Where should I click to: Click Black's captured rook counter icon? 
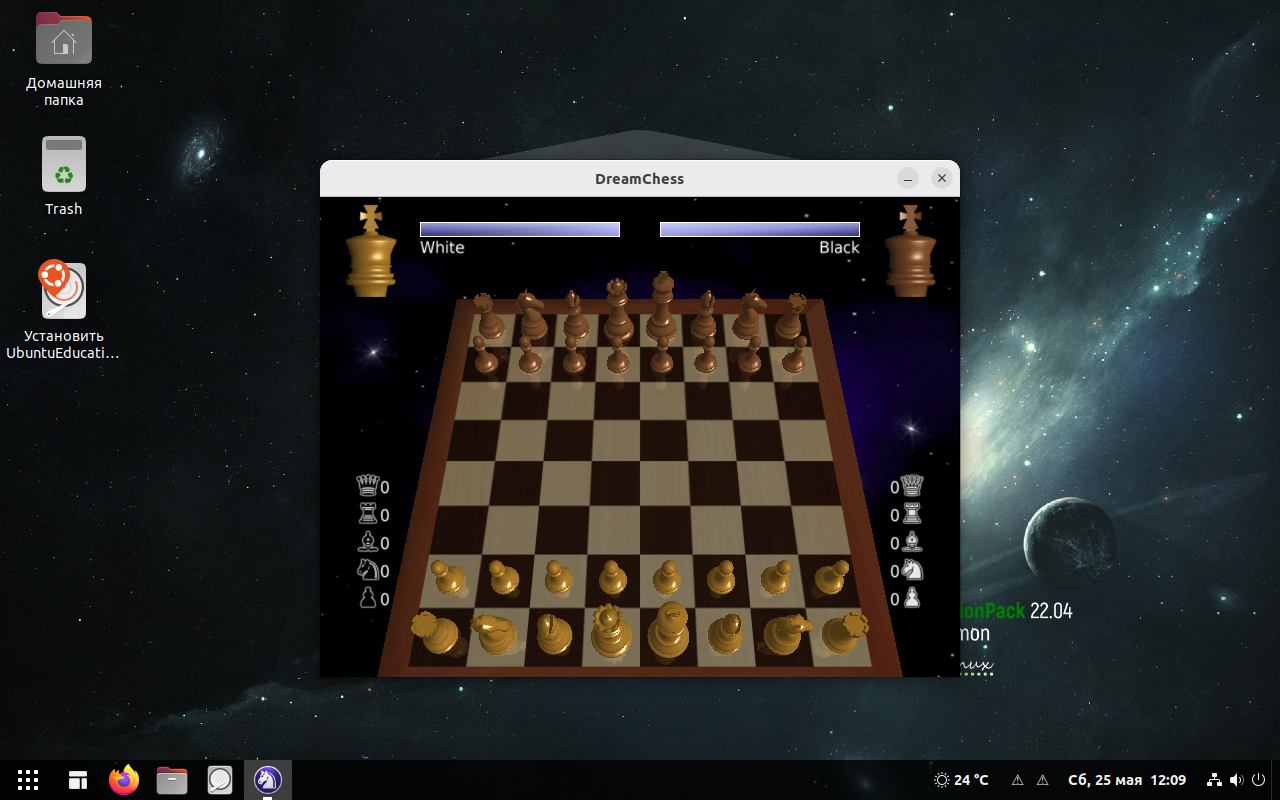coord(912,514)
